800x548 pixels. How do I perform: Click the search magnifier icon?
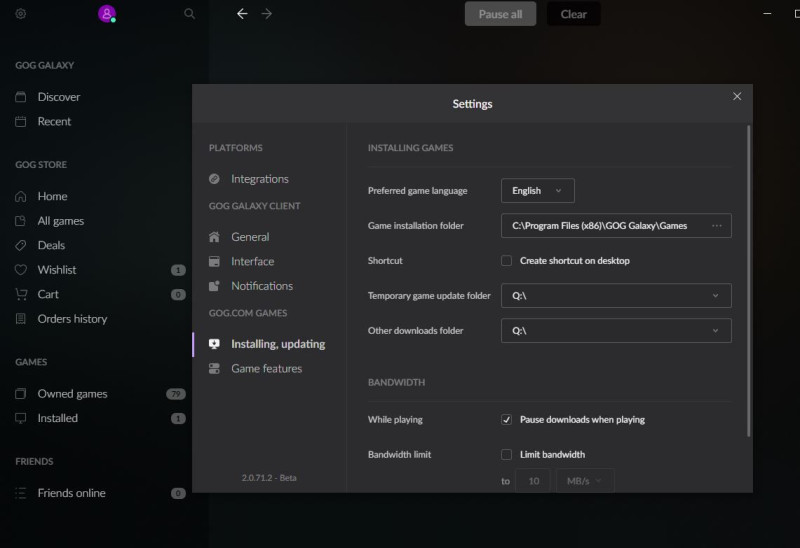(189, 14)
